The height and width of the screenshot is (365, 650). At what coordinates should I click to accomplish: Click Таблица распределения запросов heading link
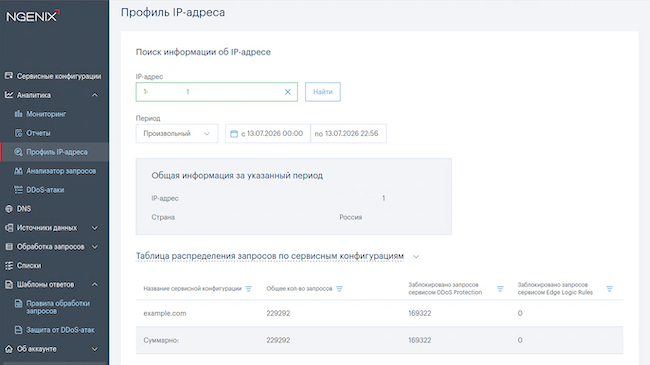(270, 256)
